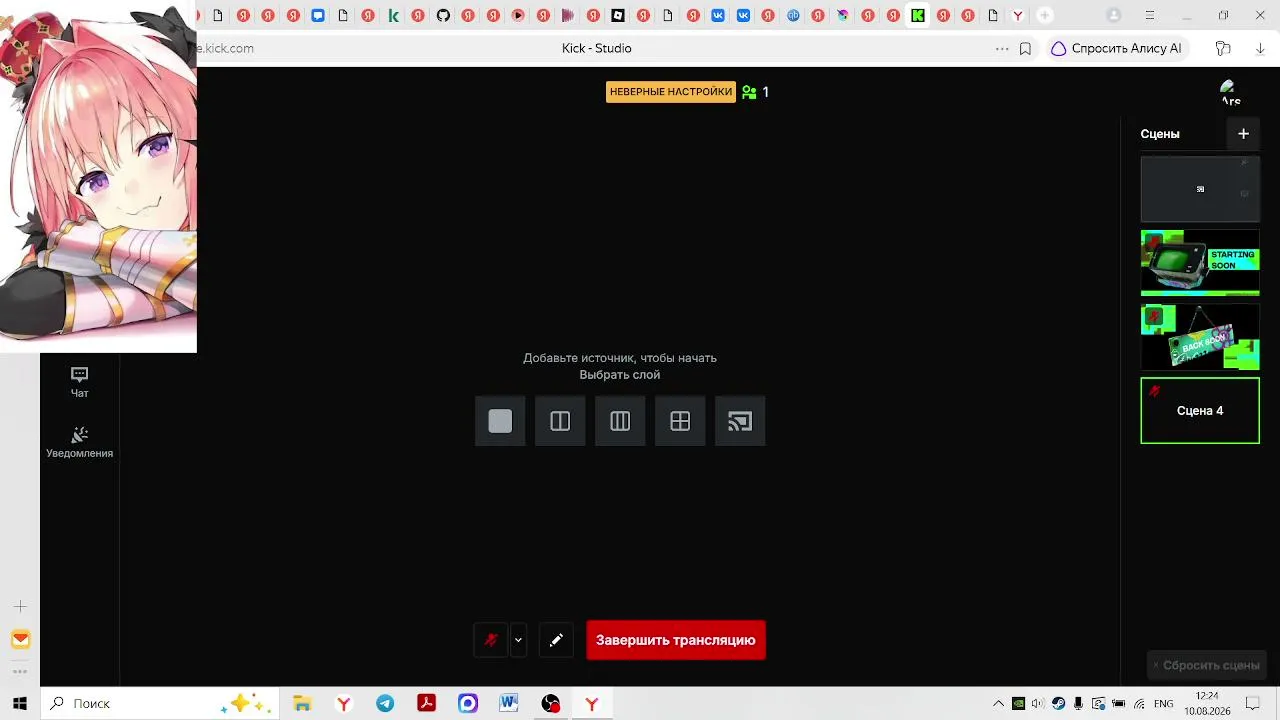Add a new scene with plus button
The height and width of the screenshot is (720, 1280).
[x=1243, y=134]
